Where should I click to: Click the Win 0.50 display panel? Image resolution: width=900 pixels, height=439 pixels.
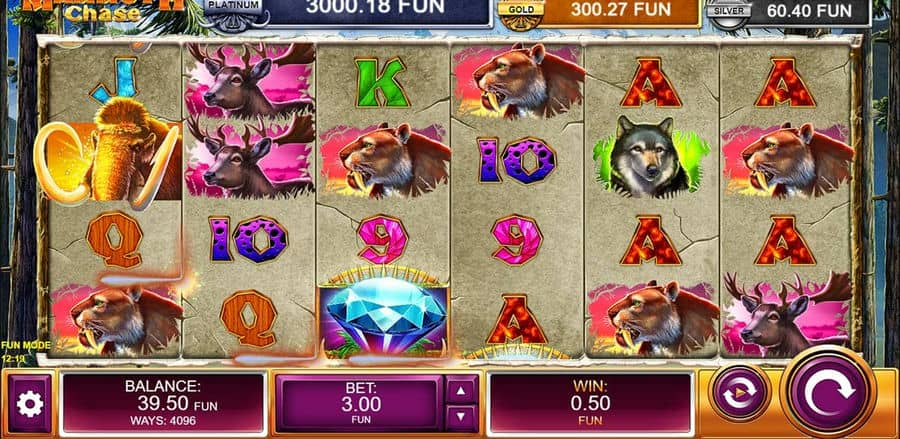click(591, 403)
